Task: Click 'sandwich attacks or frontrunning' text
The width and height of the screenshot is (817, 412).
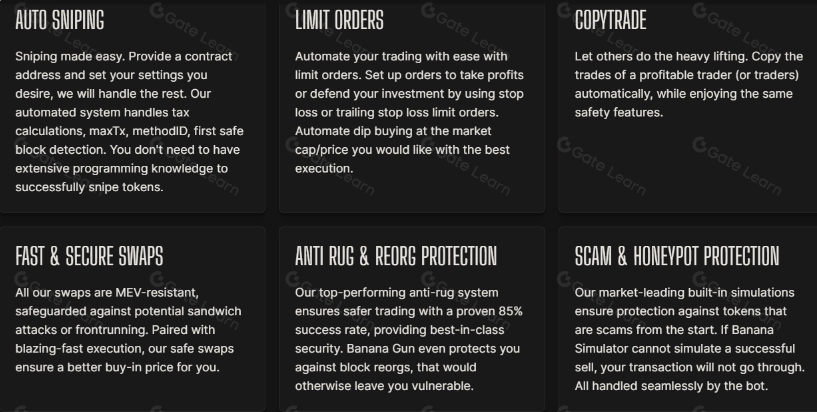Action: (x=128, y=320)
